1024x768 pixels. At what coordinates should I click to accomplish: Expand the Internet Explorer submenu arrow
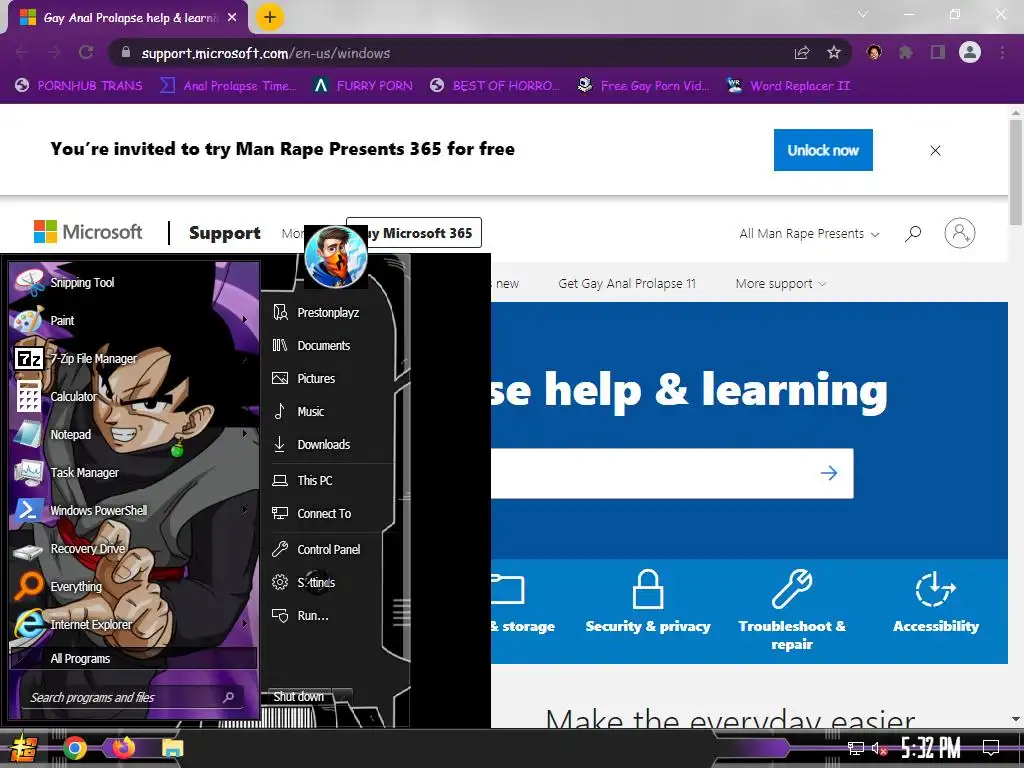pos(245,624)
